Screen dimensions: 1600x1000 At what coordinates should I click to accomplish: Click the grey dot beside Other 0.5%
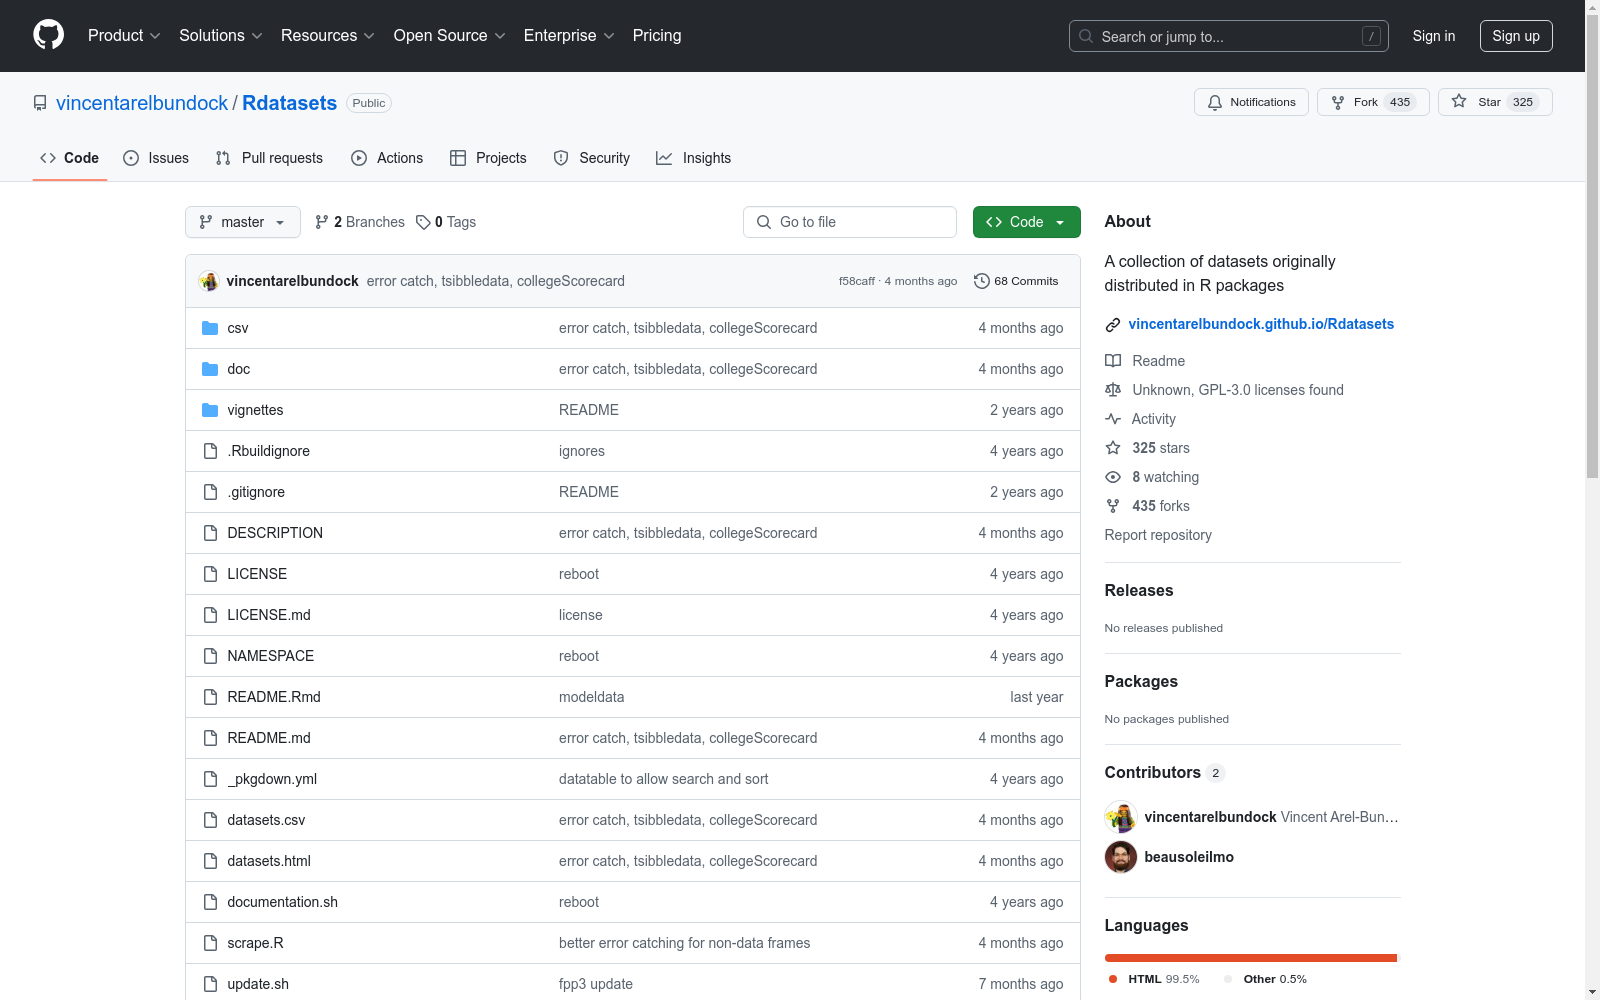tap(1228, 979)
